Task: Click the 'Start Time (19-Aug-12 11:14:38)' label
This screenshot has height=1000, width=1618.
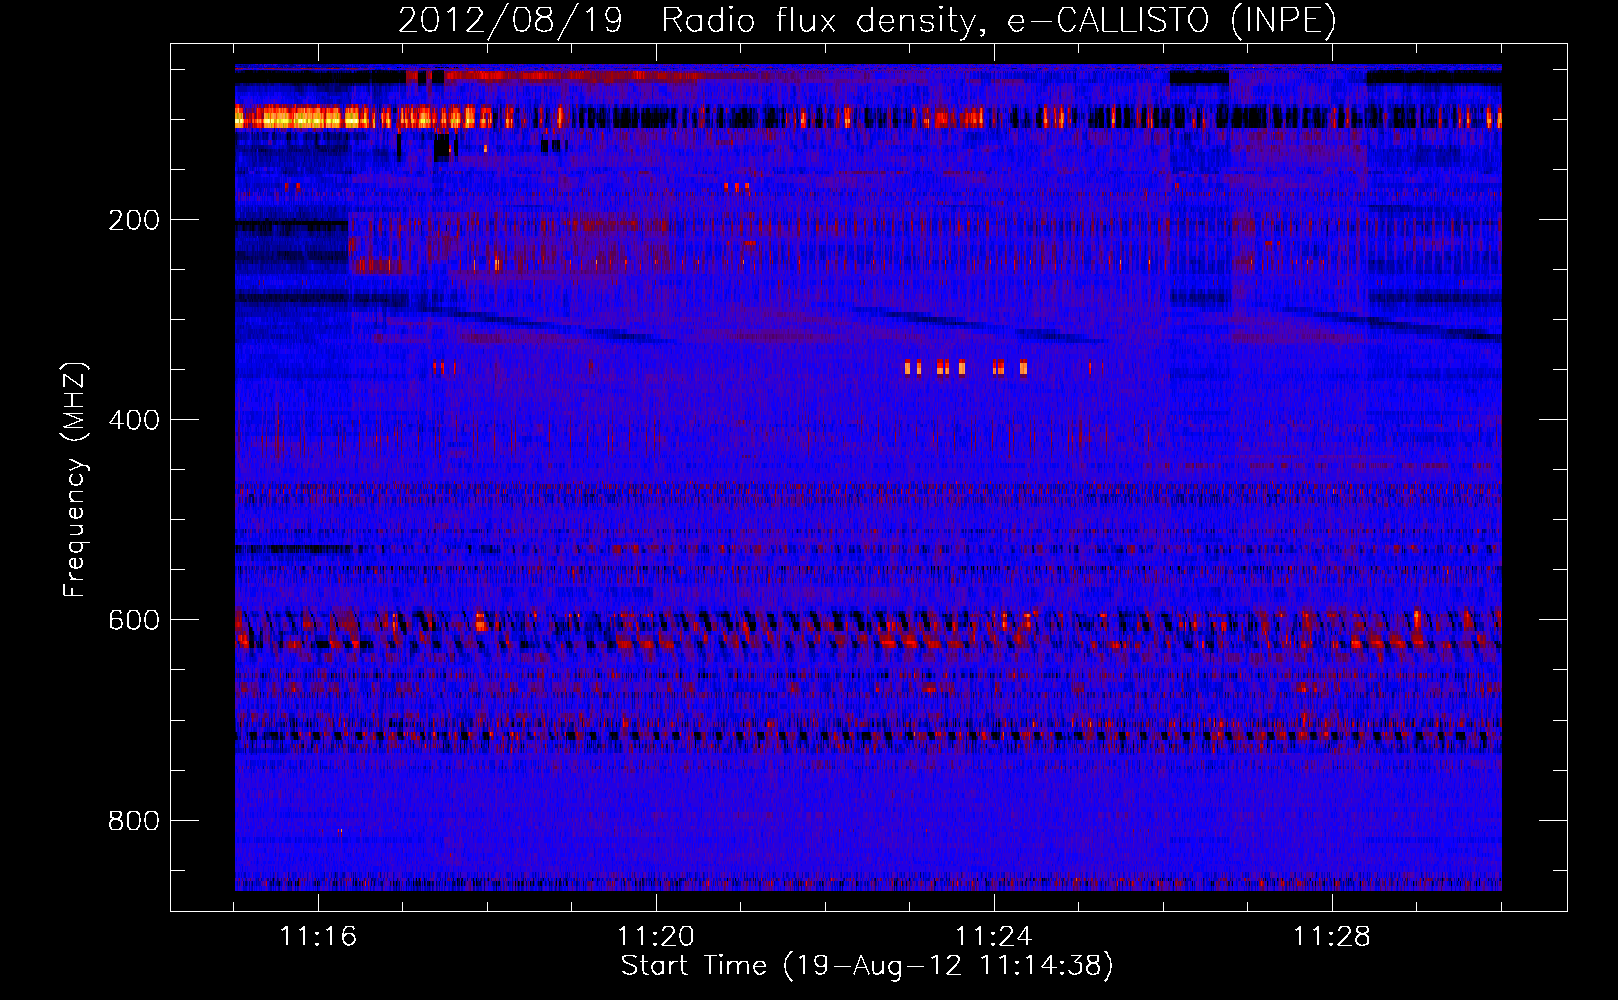Action: 867,966
